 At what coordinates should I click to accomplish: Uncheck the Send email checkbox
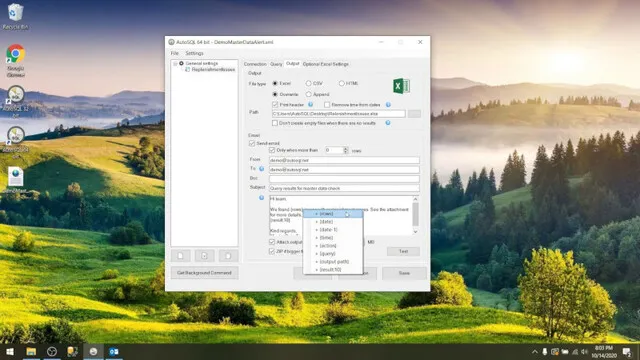click(252, 143)
